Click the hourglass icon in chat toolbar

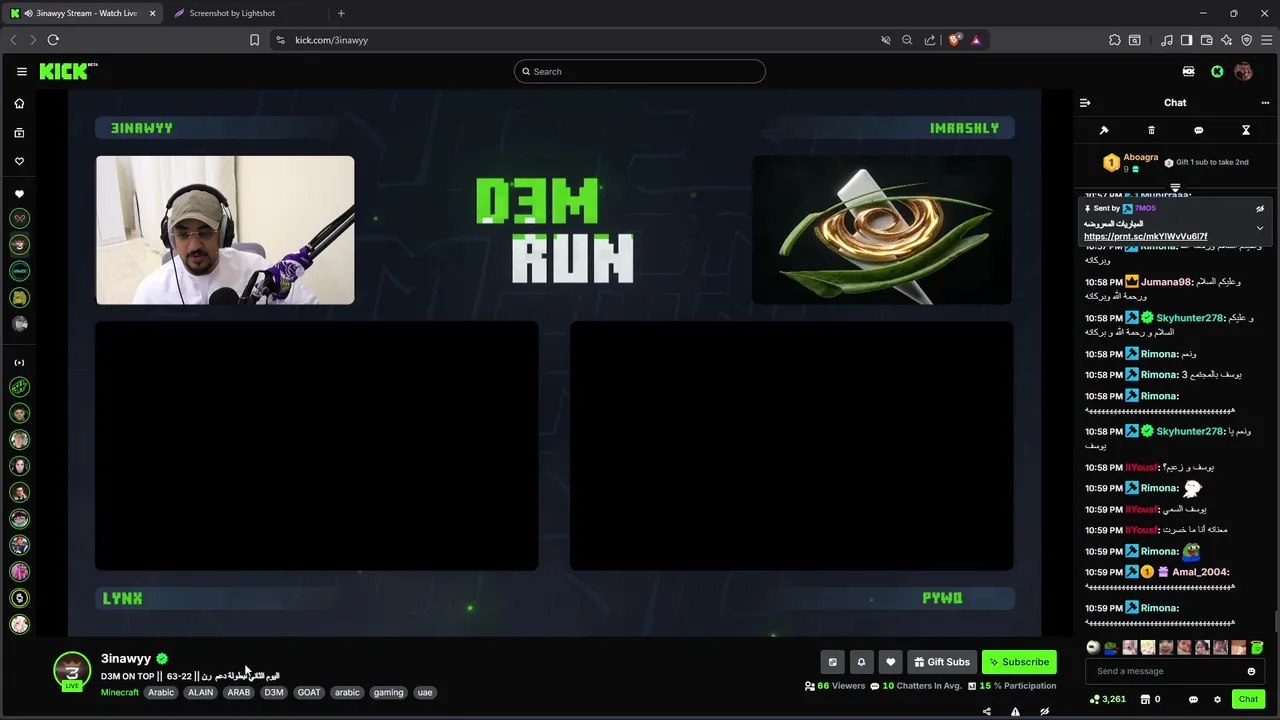(x=1246, y=130)
